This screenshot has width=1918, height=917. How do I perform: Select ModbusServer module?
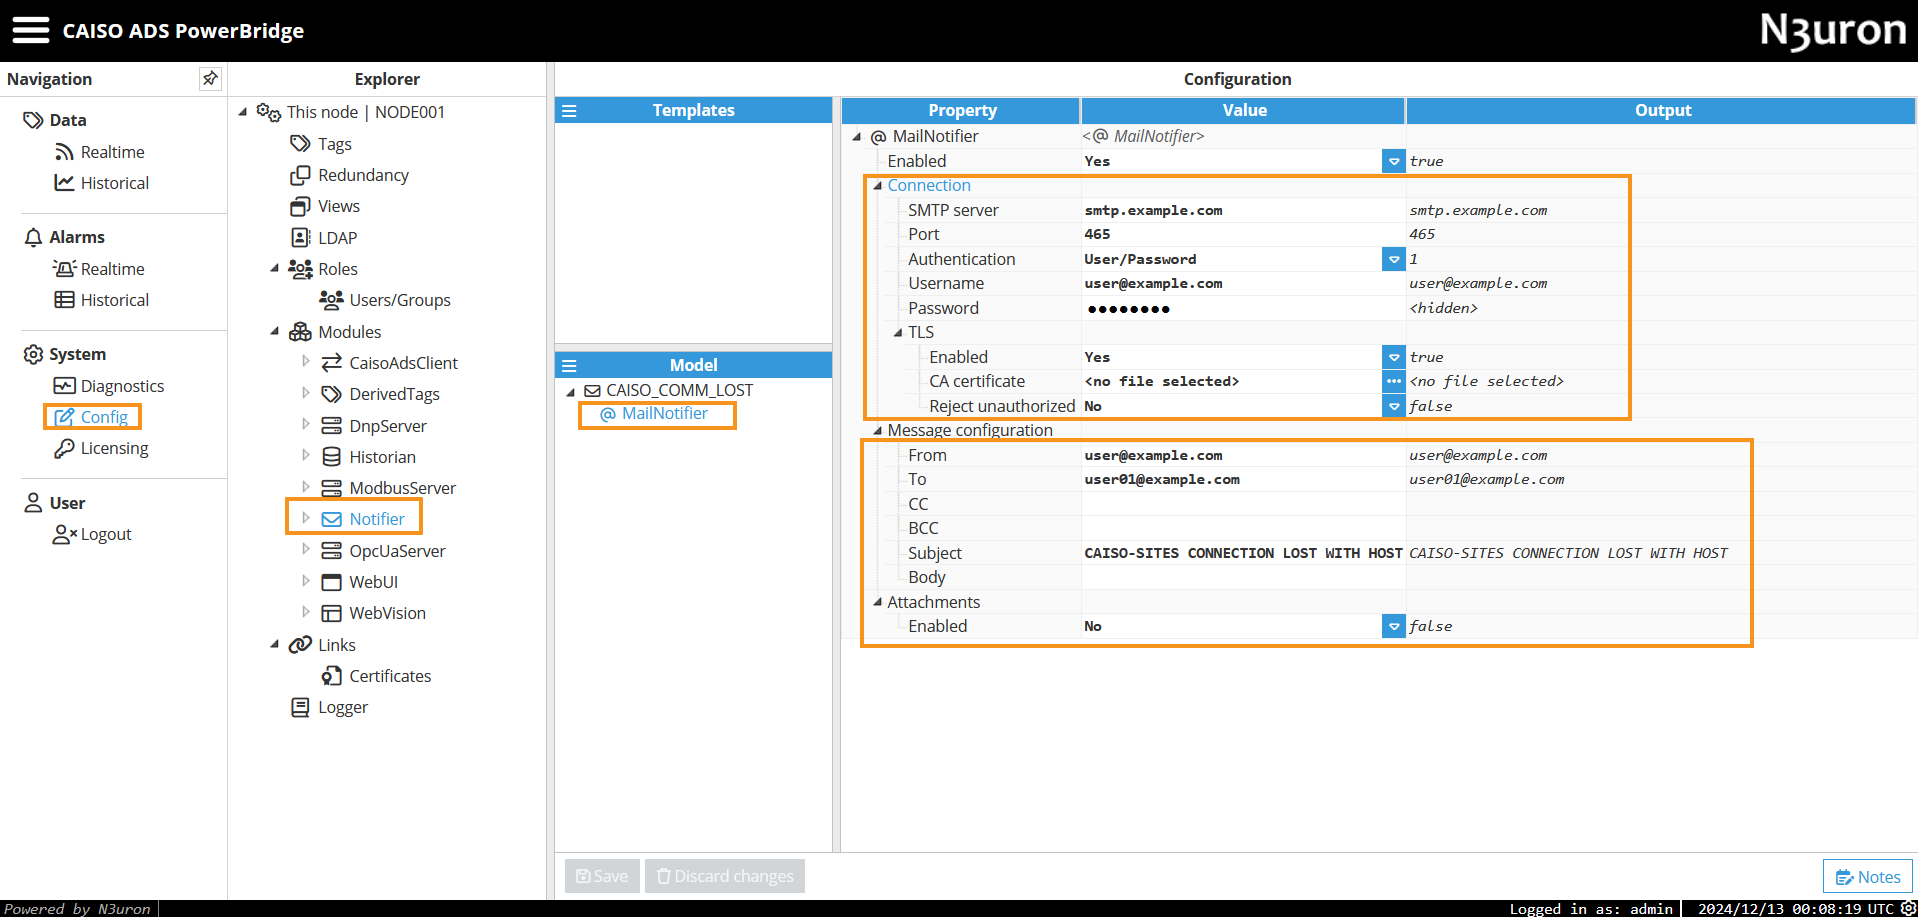pyautogui.click(x=389, y=488)
